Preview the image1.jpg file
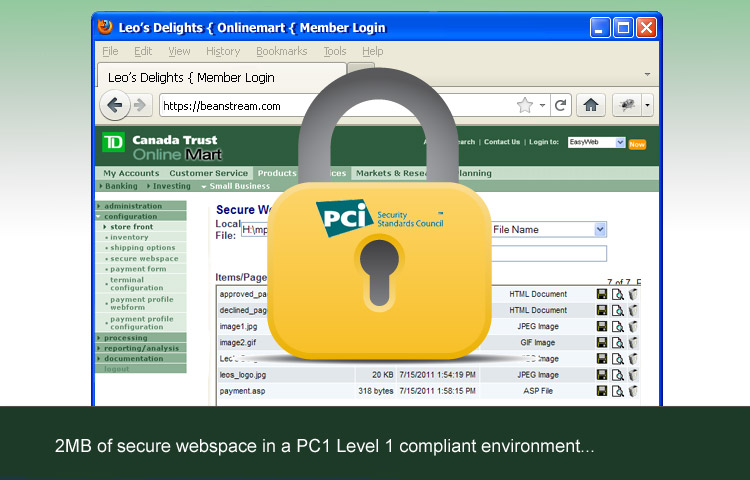 pos(618,327)
